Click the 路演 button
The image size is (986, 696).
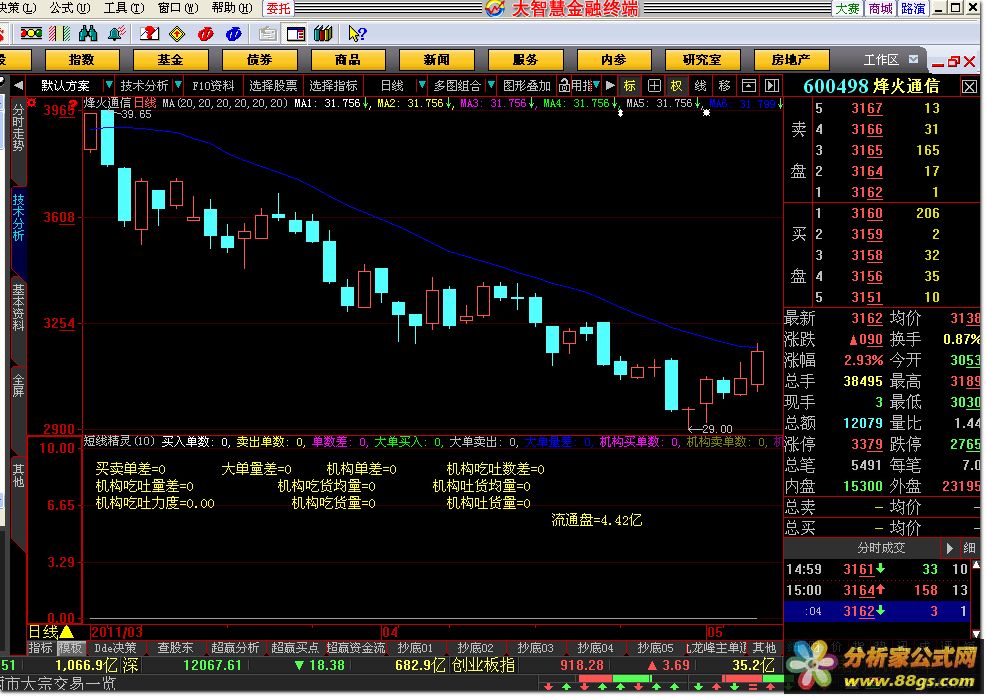[x=913, y=8]
